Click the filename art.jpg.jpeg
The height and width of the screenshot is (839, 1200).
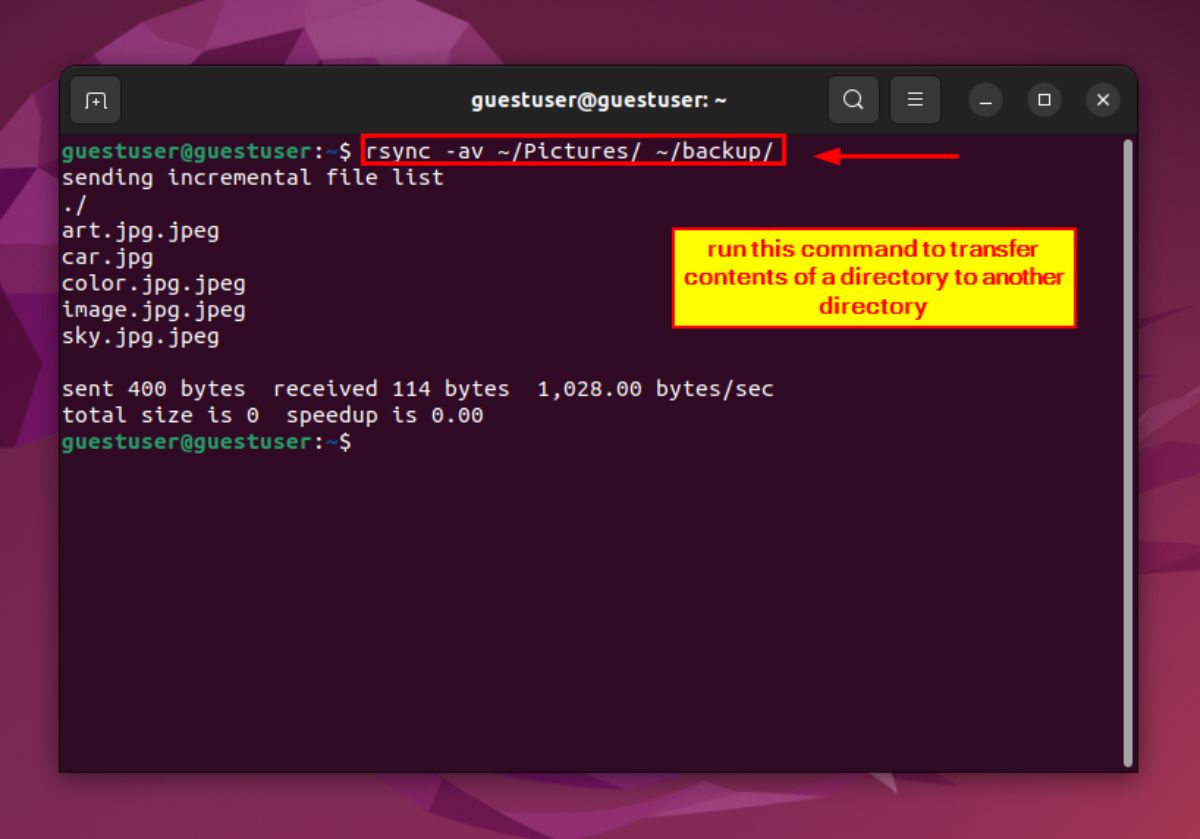coord(140,230)
